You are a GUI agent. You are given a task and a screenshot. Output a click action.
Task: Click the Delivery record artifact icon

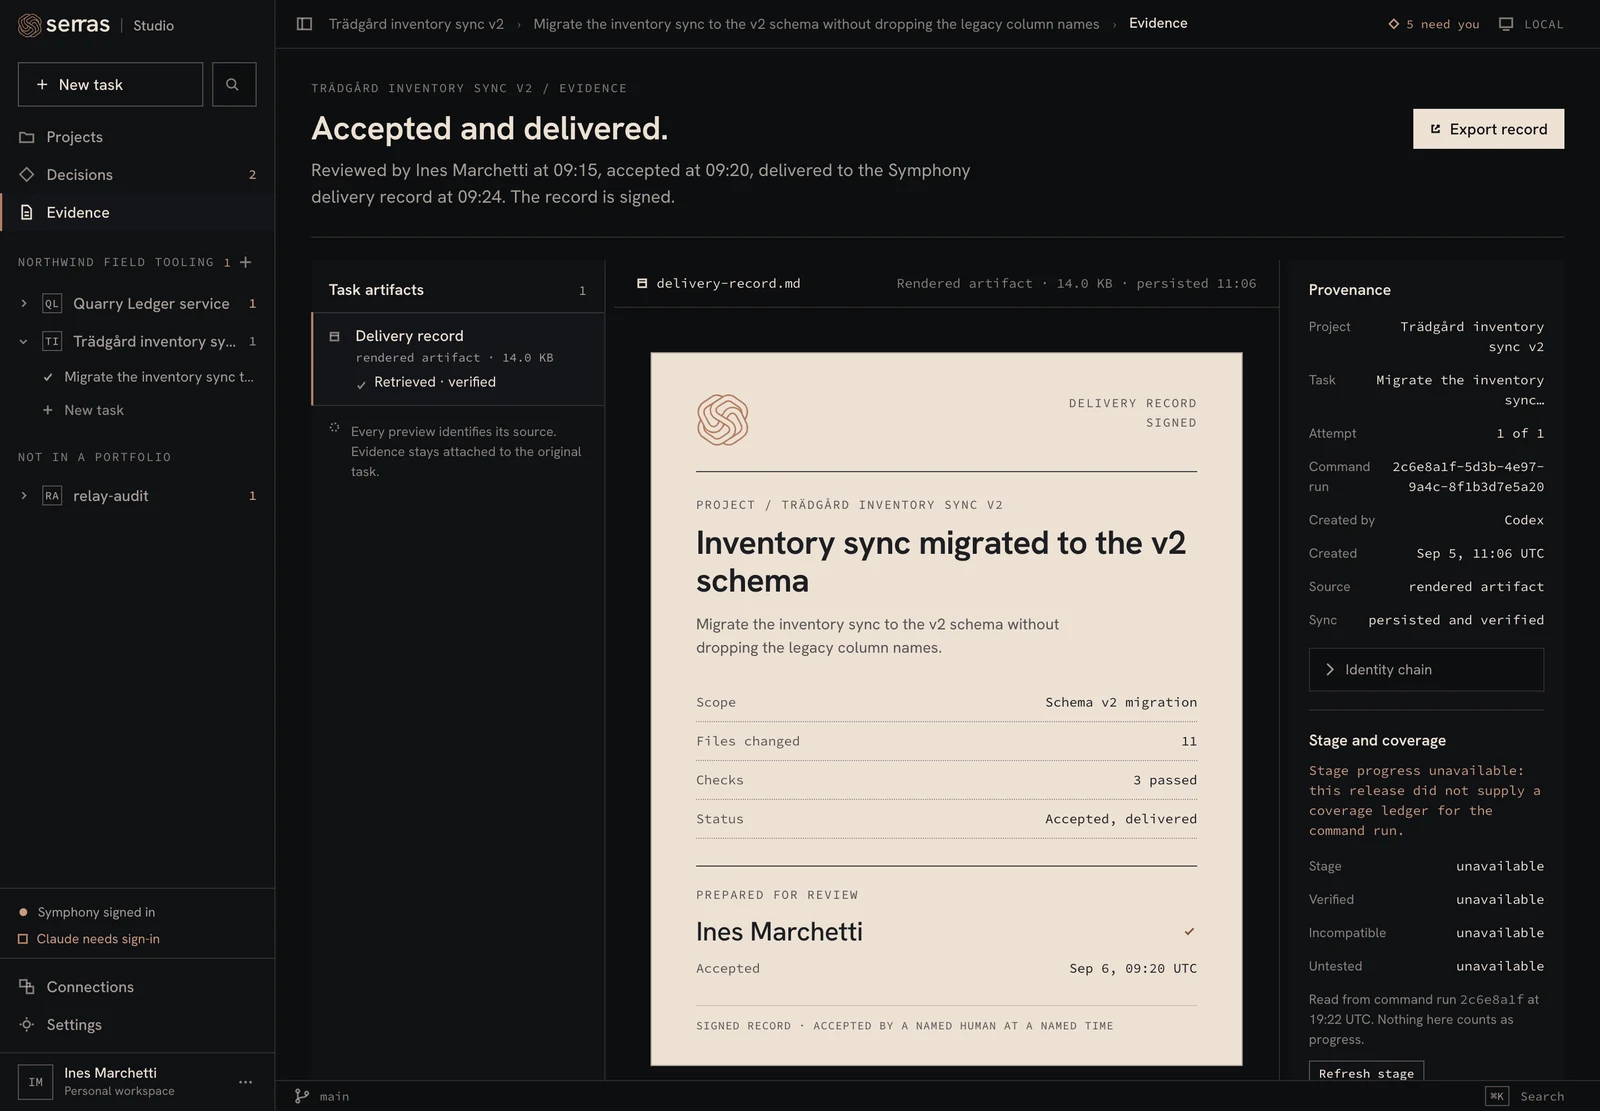click(x=335, y=336)
